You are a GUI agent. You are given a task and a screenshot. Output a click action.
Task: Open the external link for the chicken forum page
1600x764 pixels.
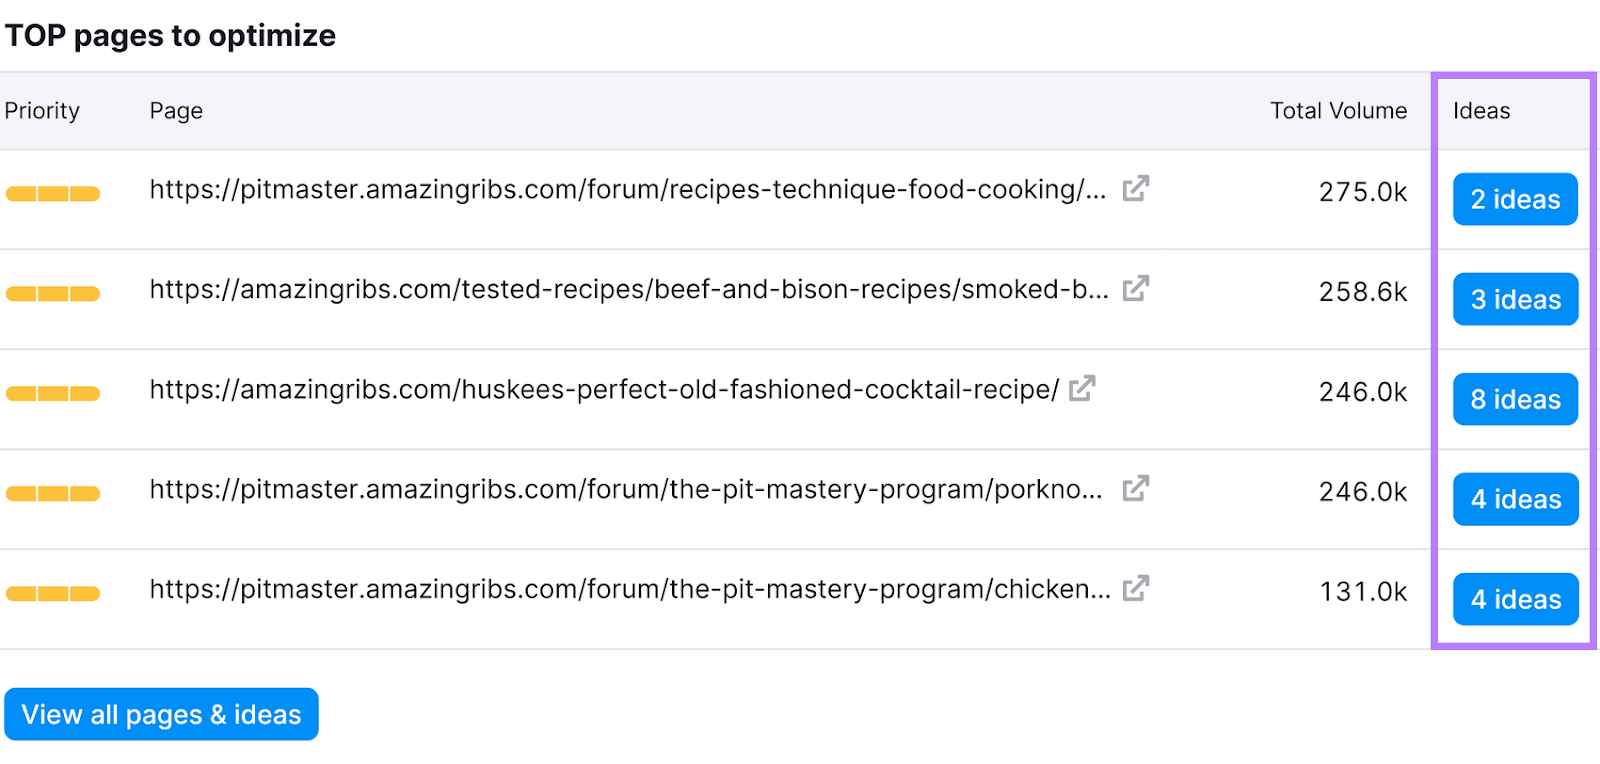coord(1135,589)
